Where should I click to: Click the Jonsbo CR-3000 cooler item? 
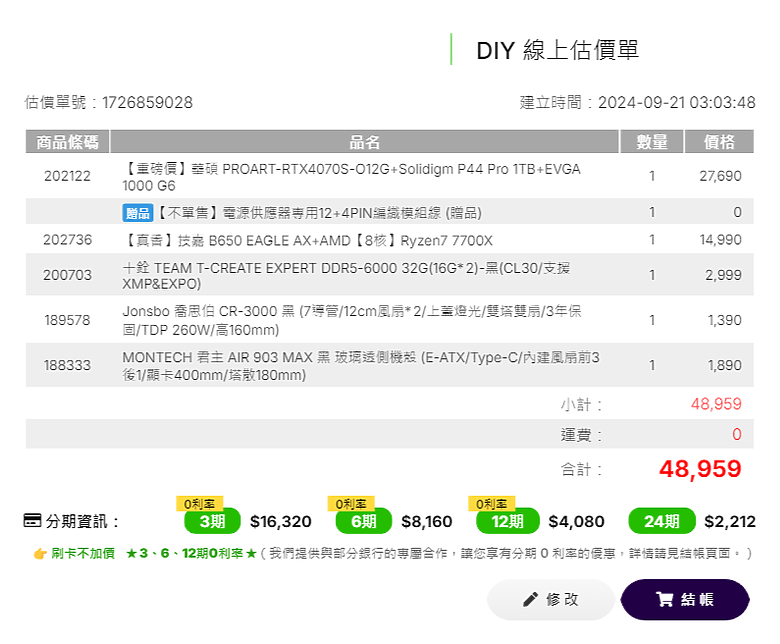pyautogui.click(x=352, y=320)
